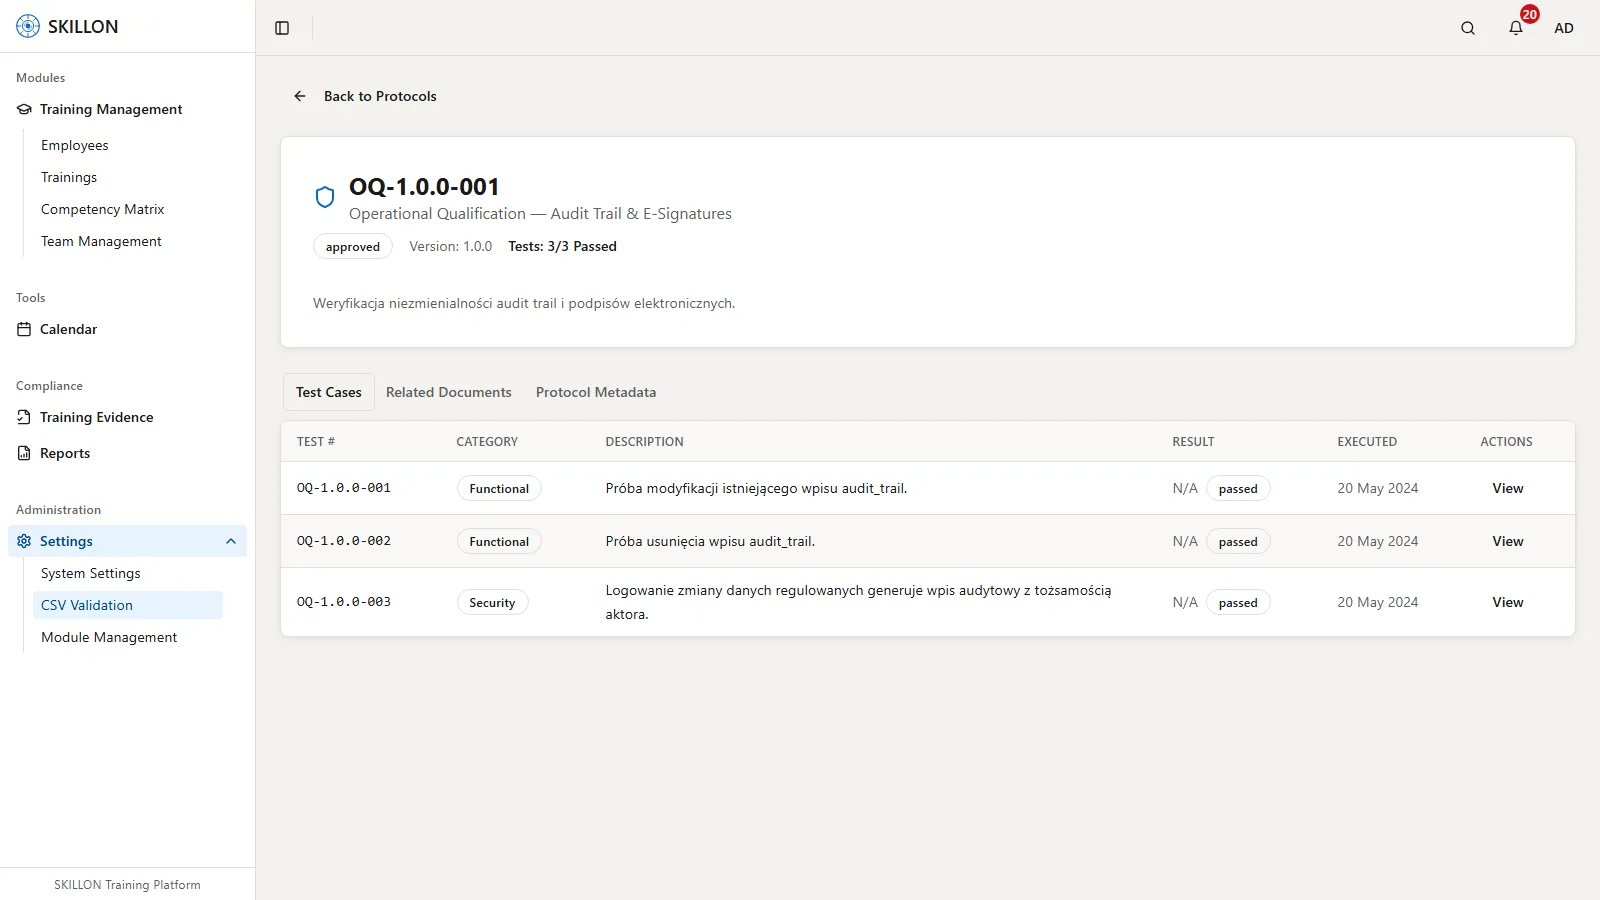Open Competency Matrix
1600x900 pixels.
(x=102, y=209)
